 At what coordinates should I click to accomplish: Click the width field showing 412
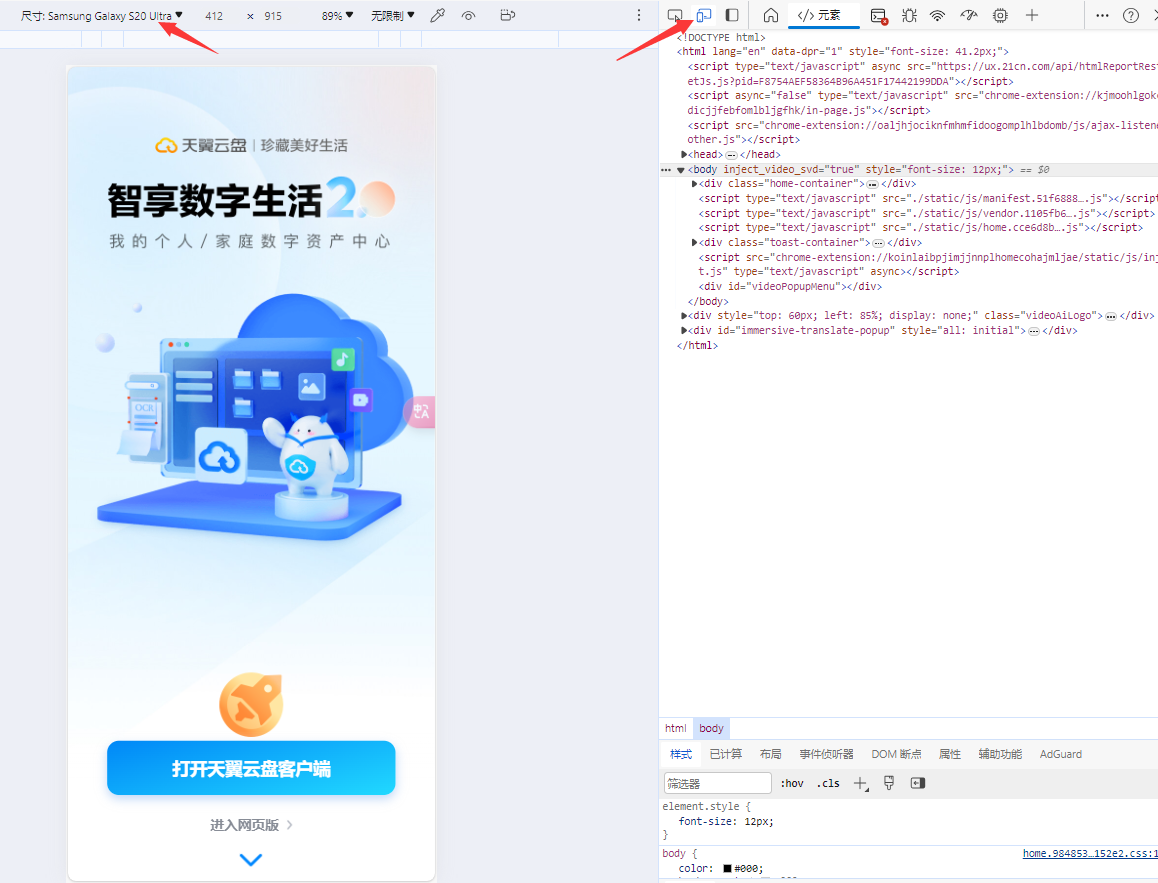(x=214, y=16)
